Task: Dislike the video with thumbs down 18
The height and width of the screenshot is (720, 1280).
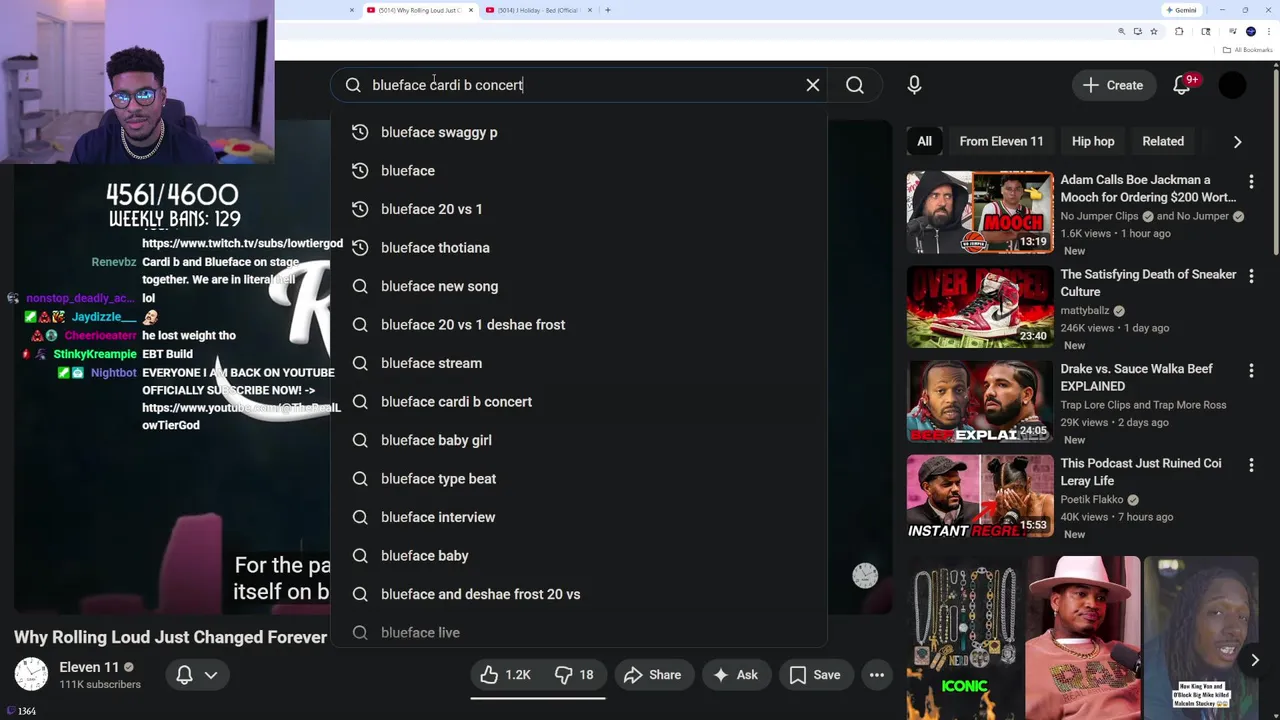Action: (574, 675)
